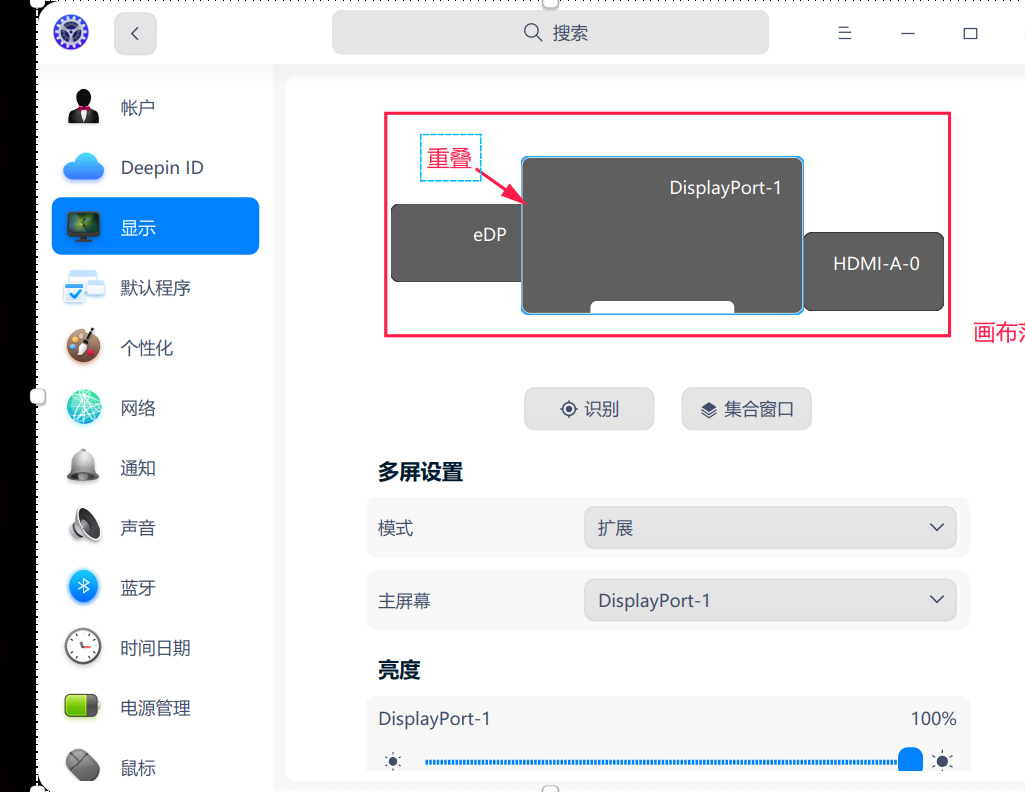Maximize the Control Center window
The image size is (1025, 792).
pyautogui.click(x=970, y=33)
